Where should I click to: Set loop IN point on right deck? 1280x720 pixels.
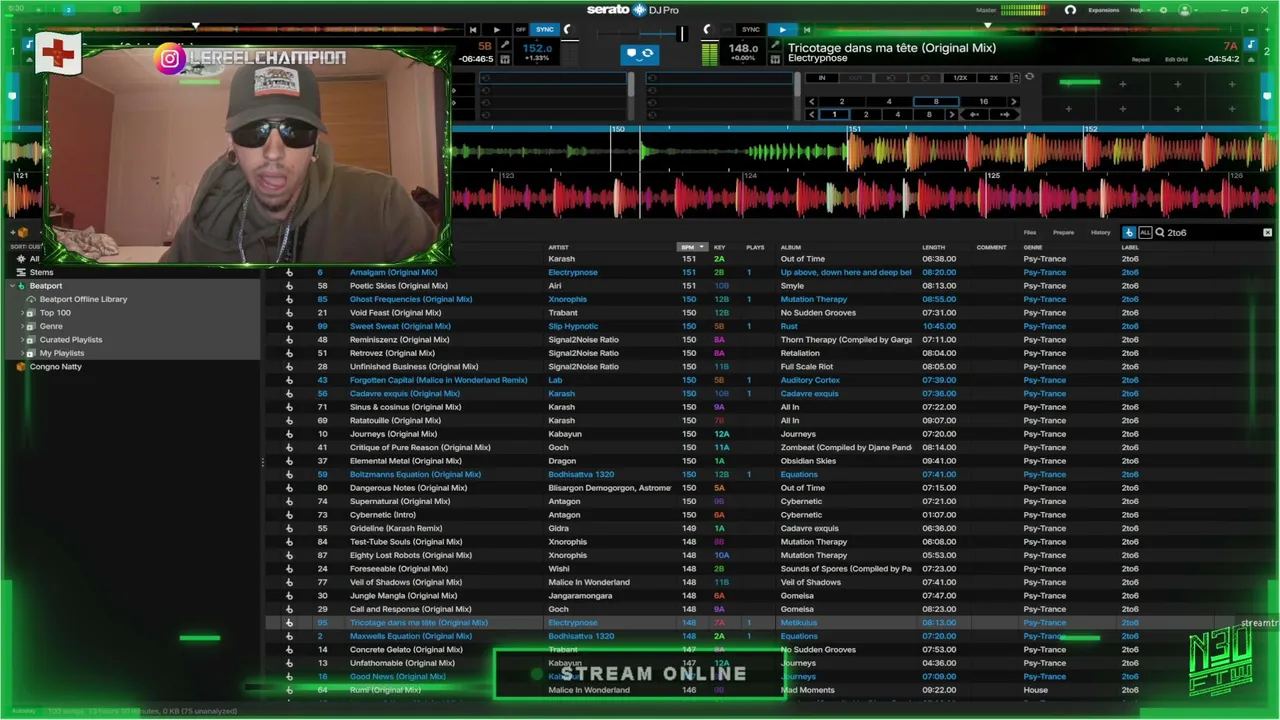pos(822,78)
